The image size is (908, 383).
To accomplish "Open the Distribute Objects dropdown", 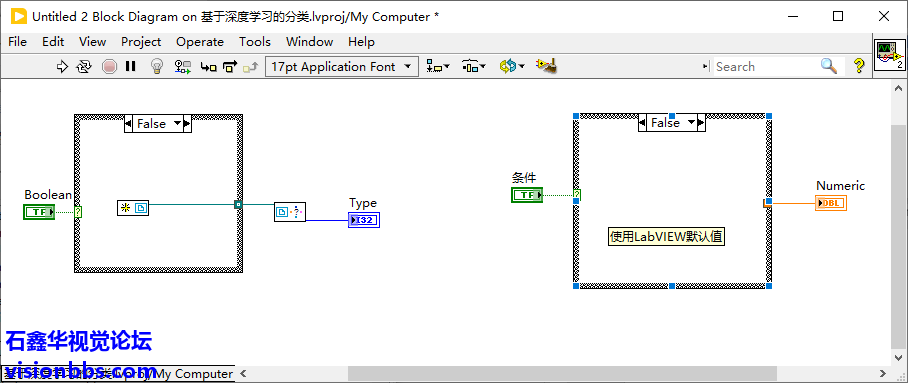I will (474, 67).
